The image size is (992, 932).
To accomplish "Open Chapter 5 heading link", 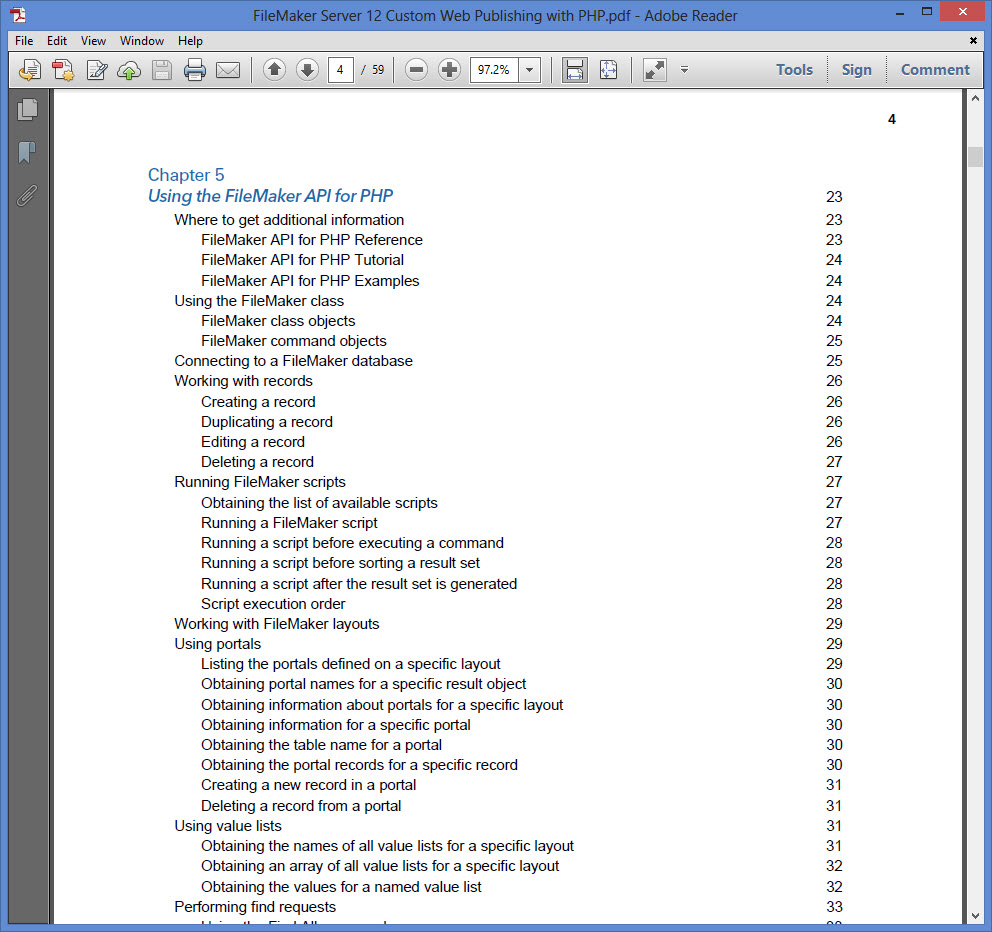I will click(186, 175).
